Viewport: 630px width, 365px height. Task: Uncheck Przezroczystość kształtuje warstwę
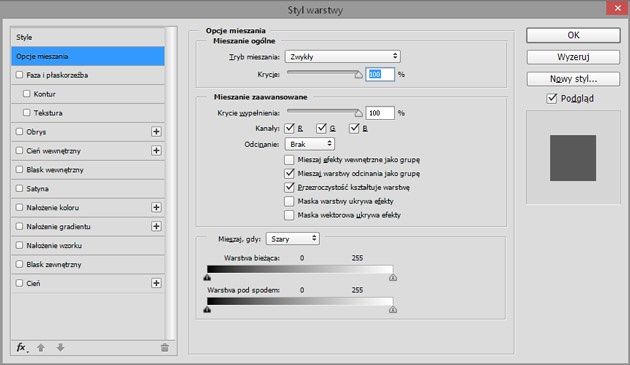coord(289,187)
